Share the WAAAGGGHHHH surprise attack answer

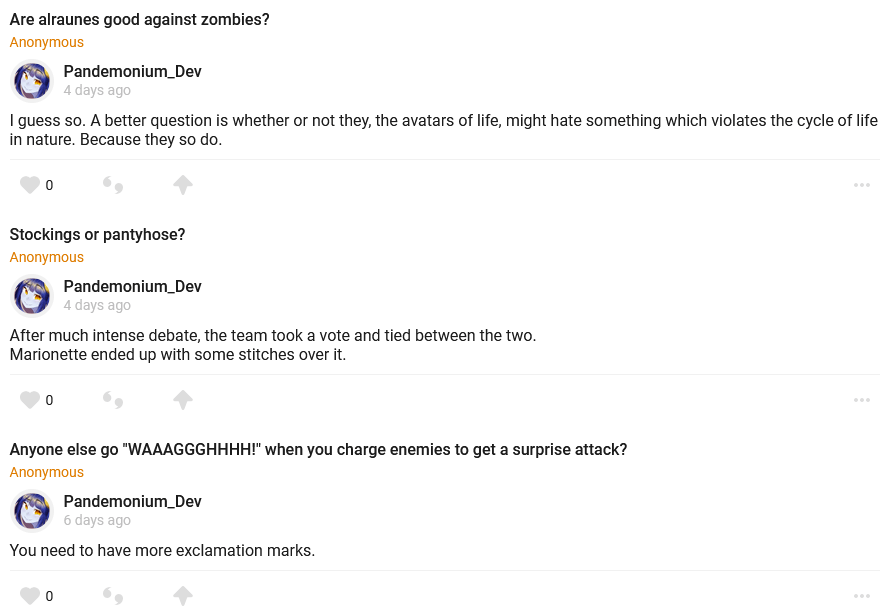tap(182, 596)
